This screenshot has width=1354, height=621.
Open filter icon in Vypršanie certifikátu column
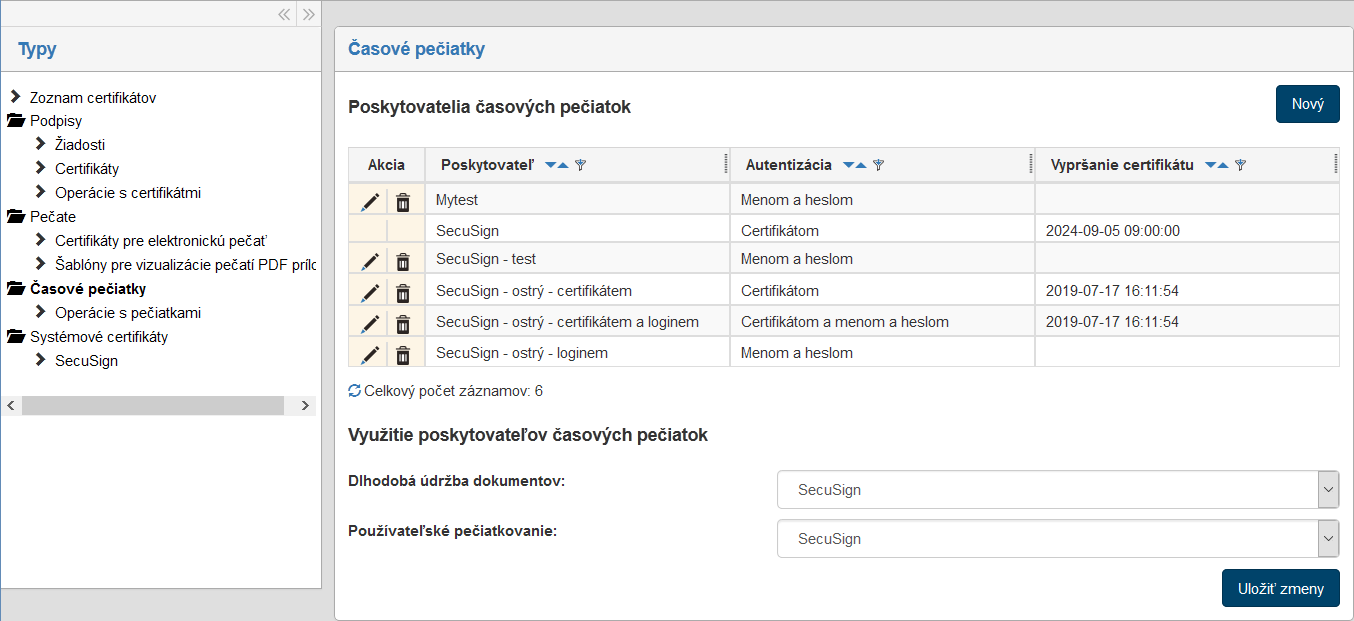(1241, 165)
